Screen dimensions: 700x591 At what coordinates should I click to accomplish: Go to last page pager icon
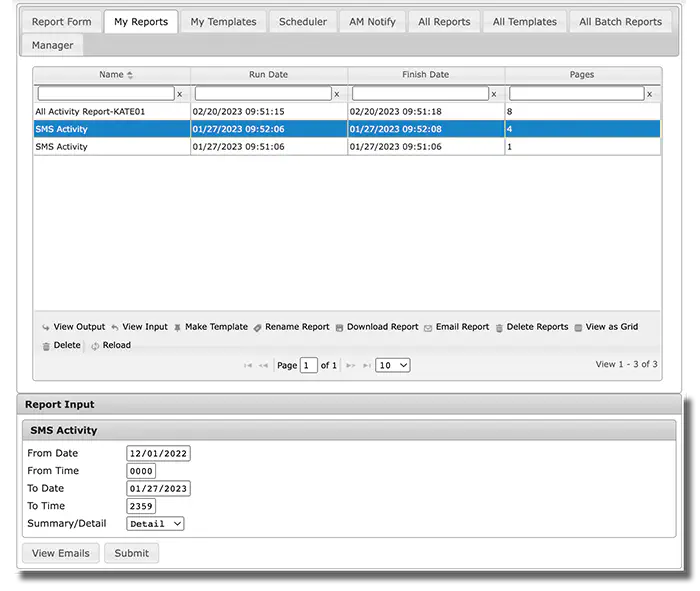coord(367,366)
